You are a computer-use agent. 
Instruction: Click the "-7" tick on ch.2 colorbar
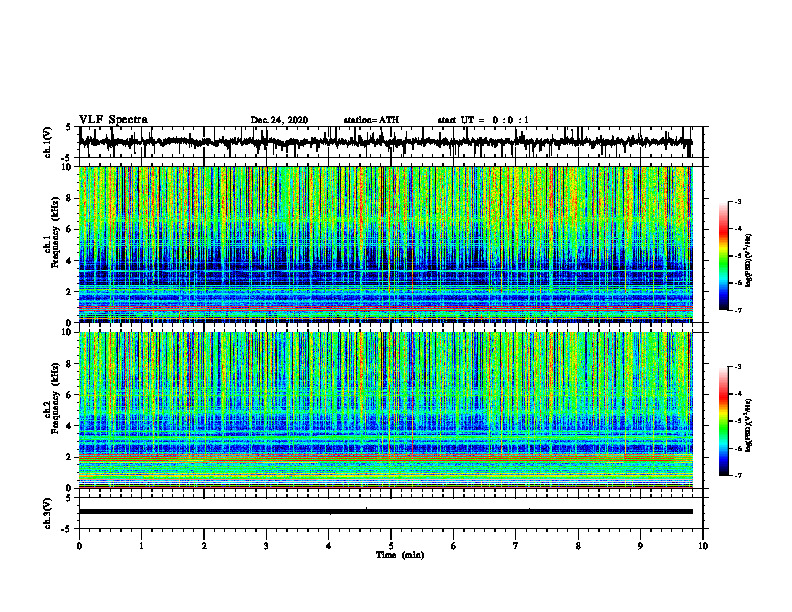738,476
